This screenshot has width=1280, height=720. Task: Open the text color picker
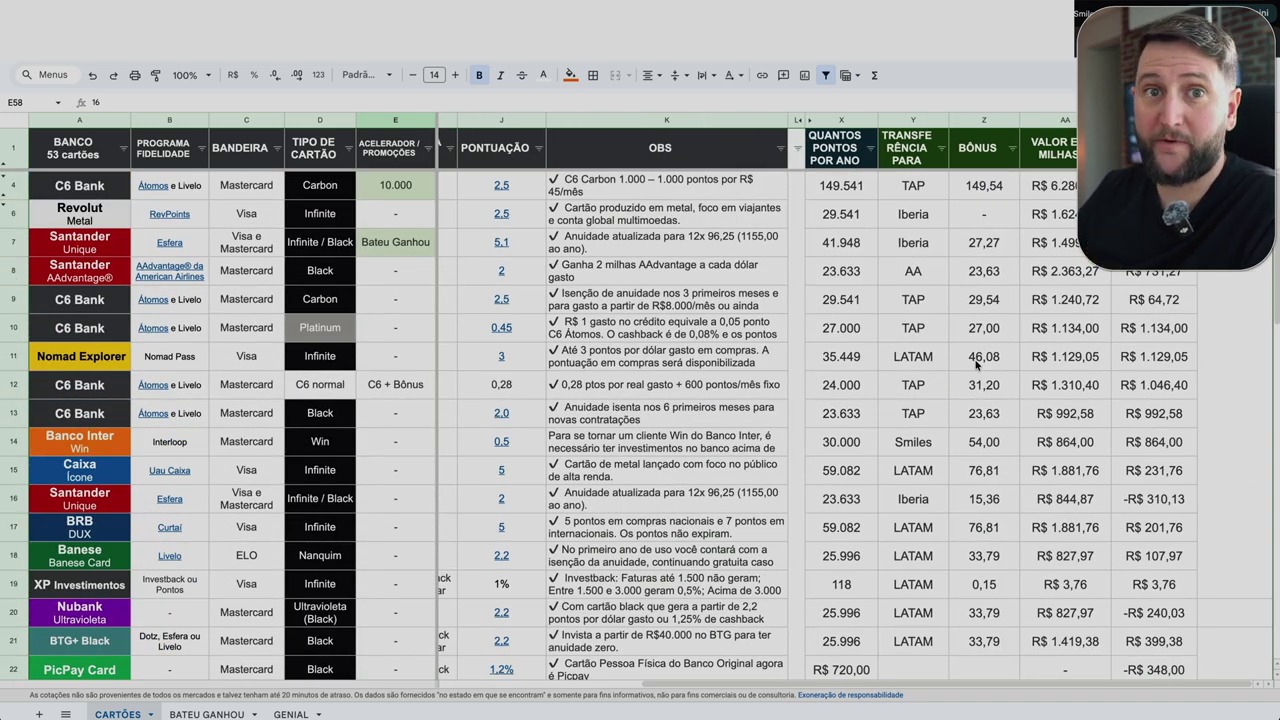coord(543,75)
